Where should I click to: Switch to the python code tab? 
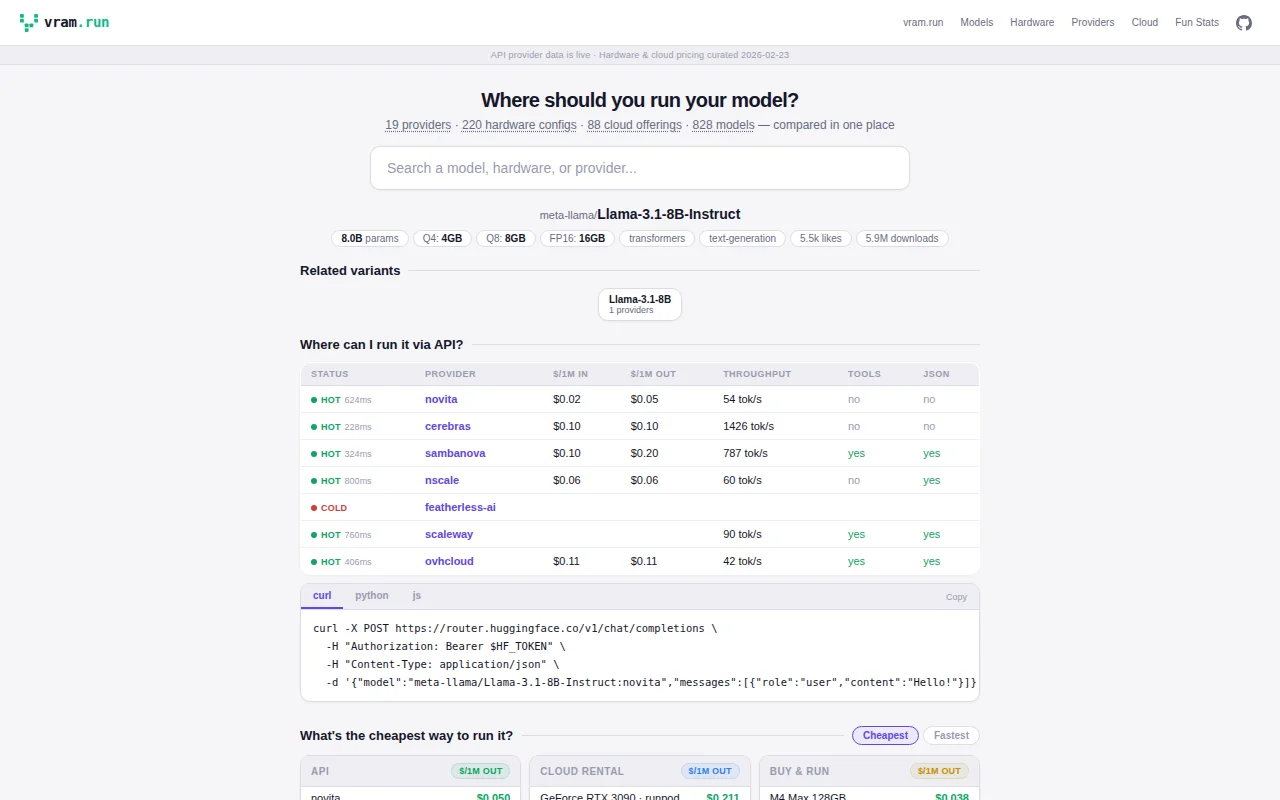[372, 596]
